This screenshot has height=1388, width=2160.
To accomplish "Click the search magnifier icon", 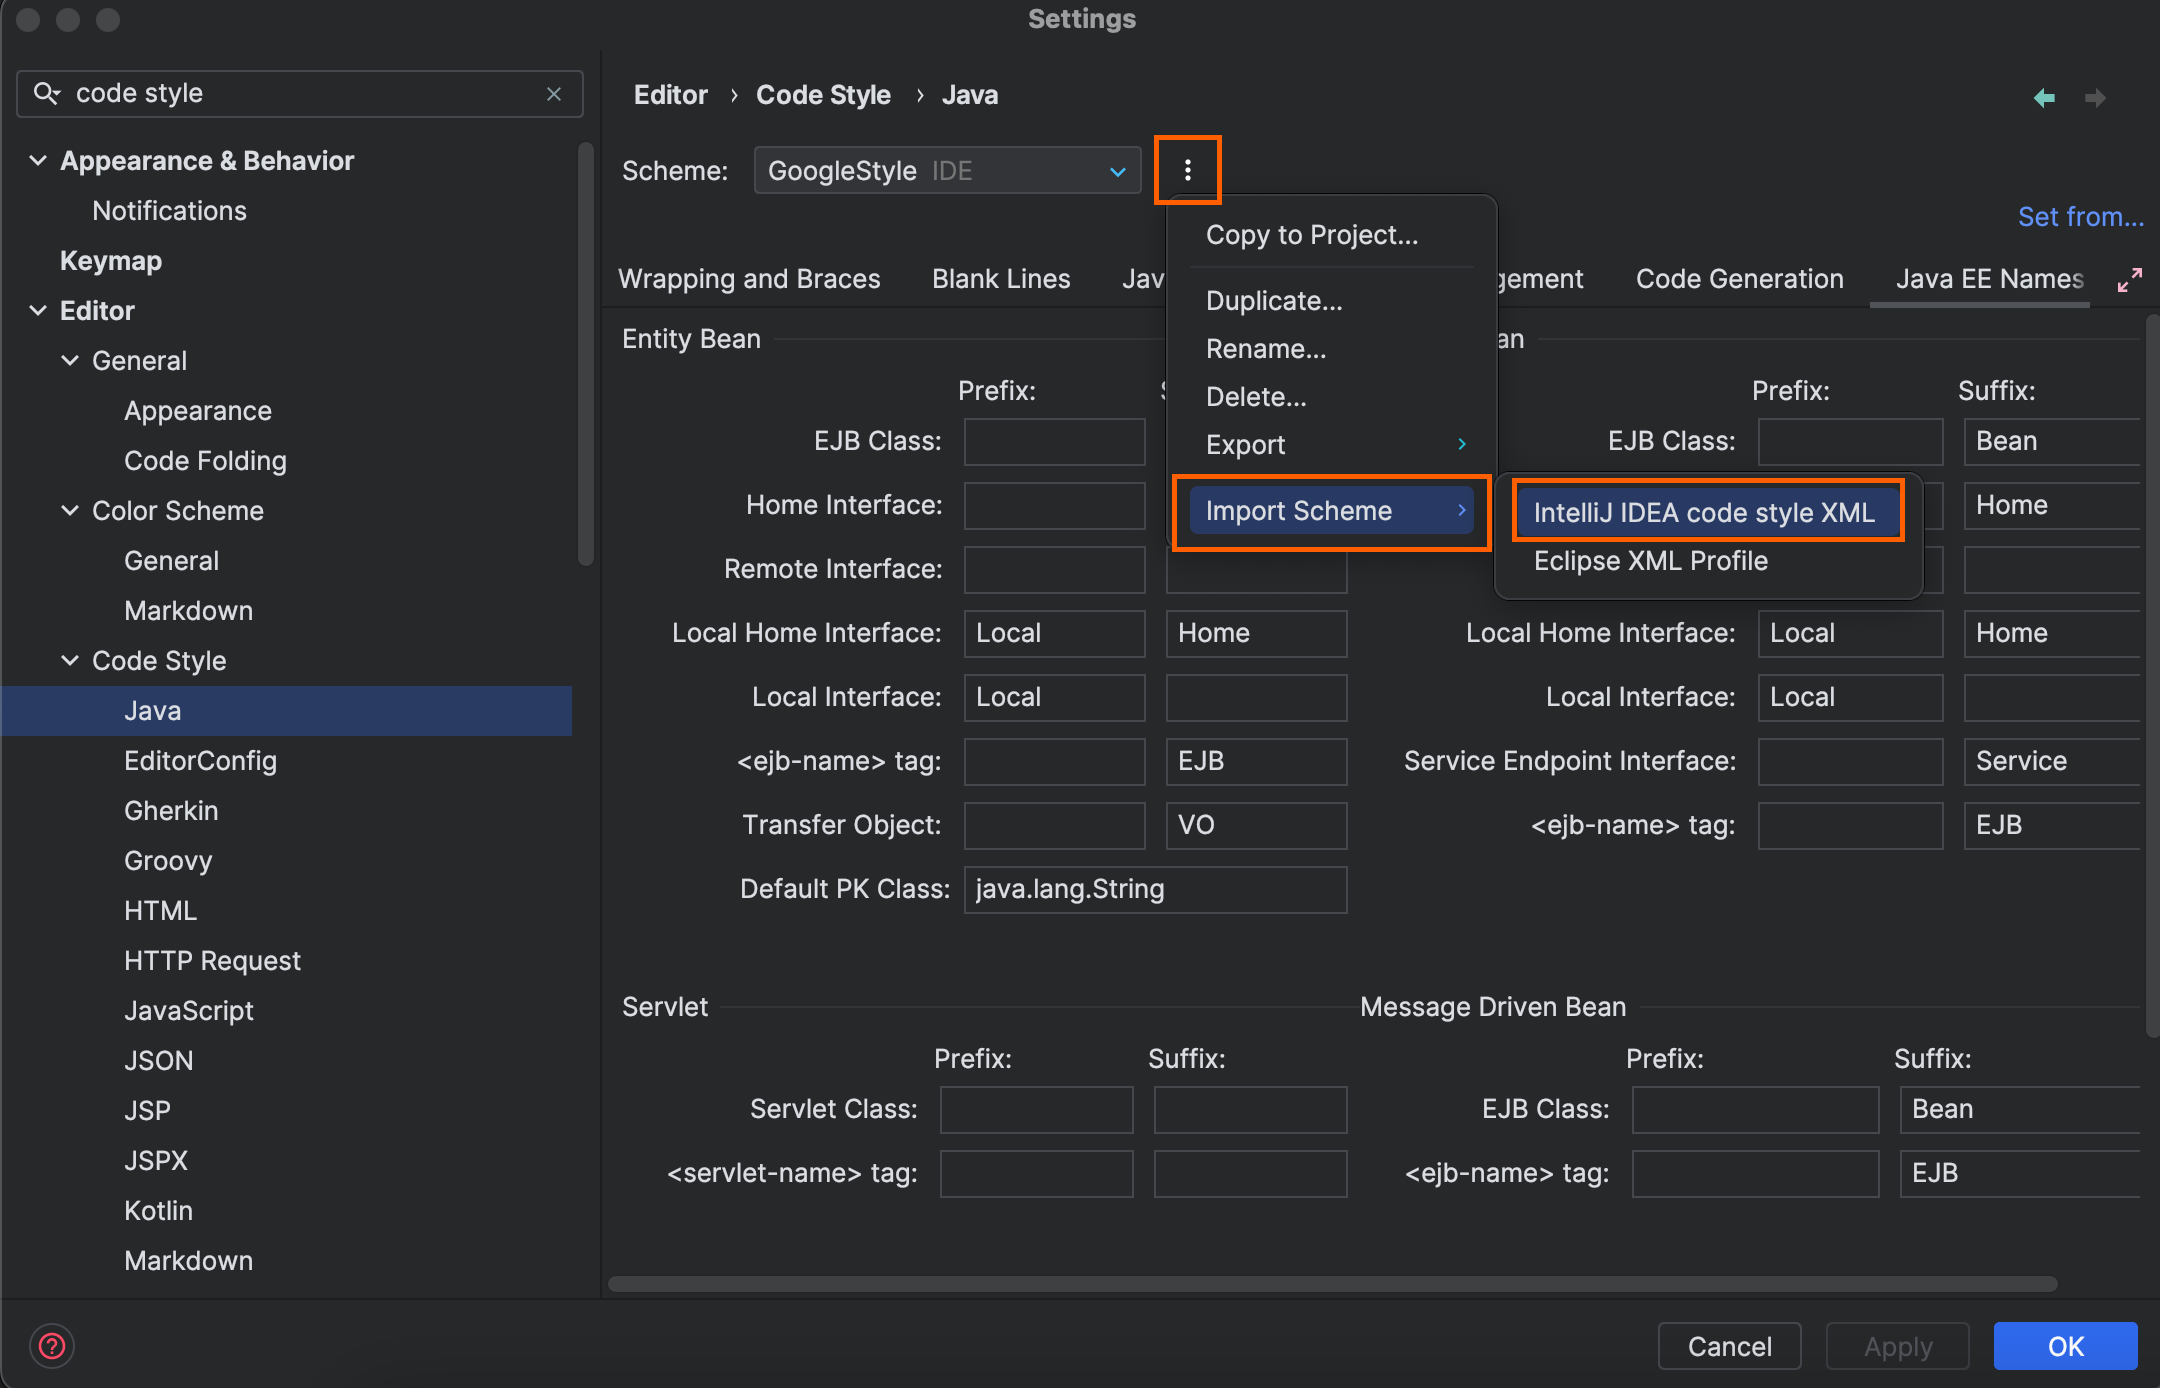I will (x=46, y=94).
